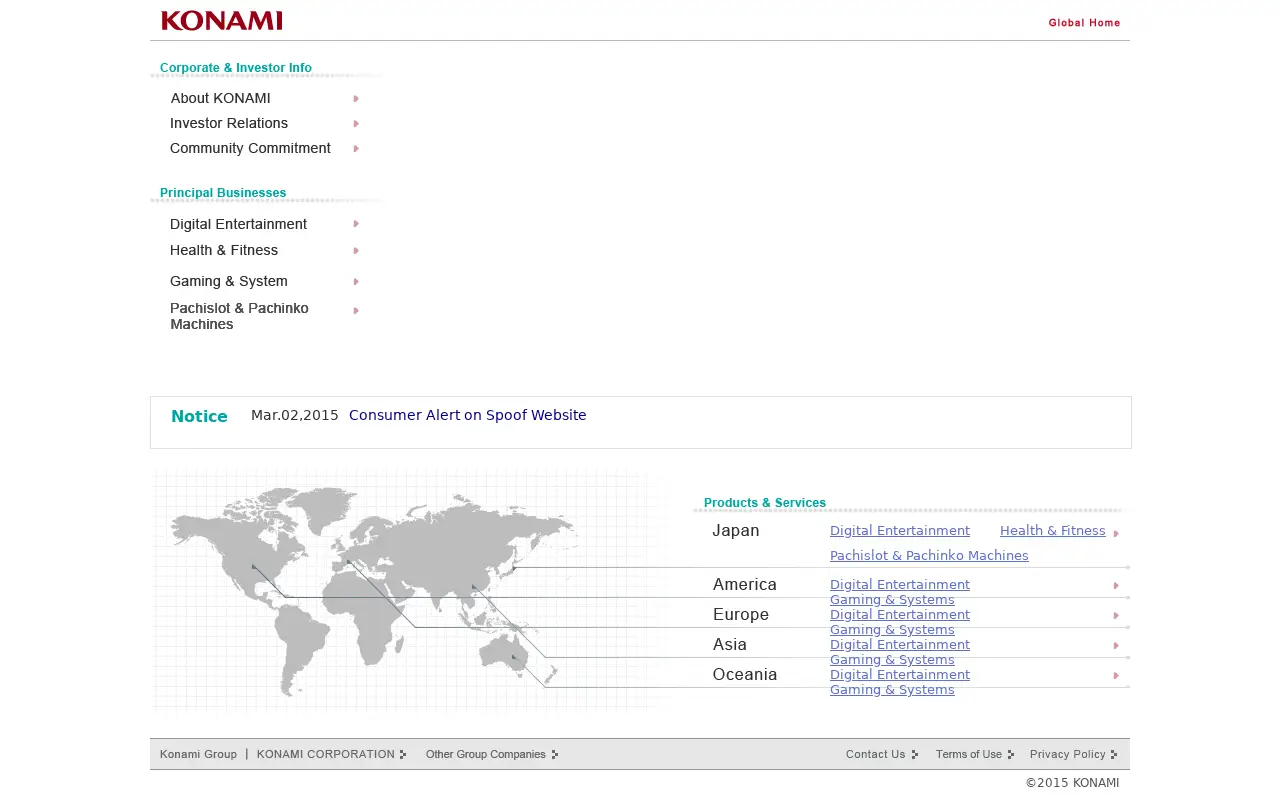Image resolution: width=1280 pixels, height=800 pixels.
Task: Open Community Commitment menu item
Action: coord(250,148)
